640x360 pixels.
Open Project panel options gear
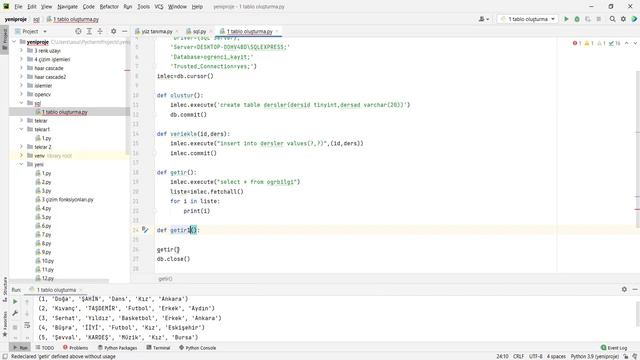(x=113, y=31)
